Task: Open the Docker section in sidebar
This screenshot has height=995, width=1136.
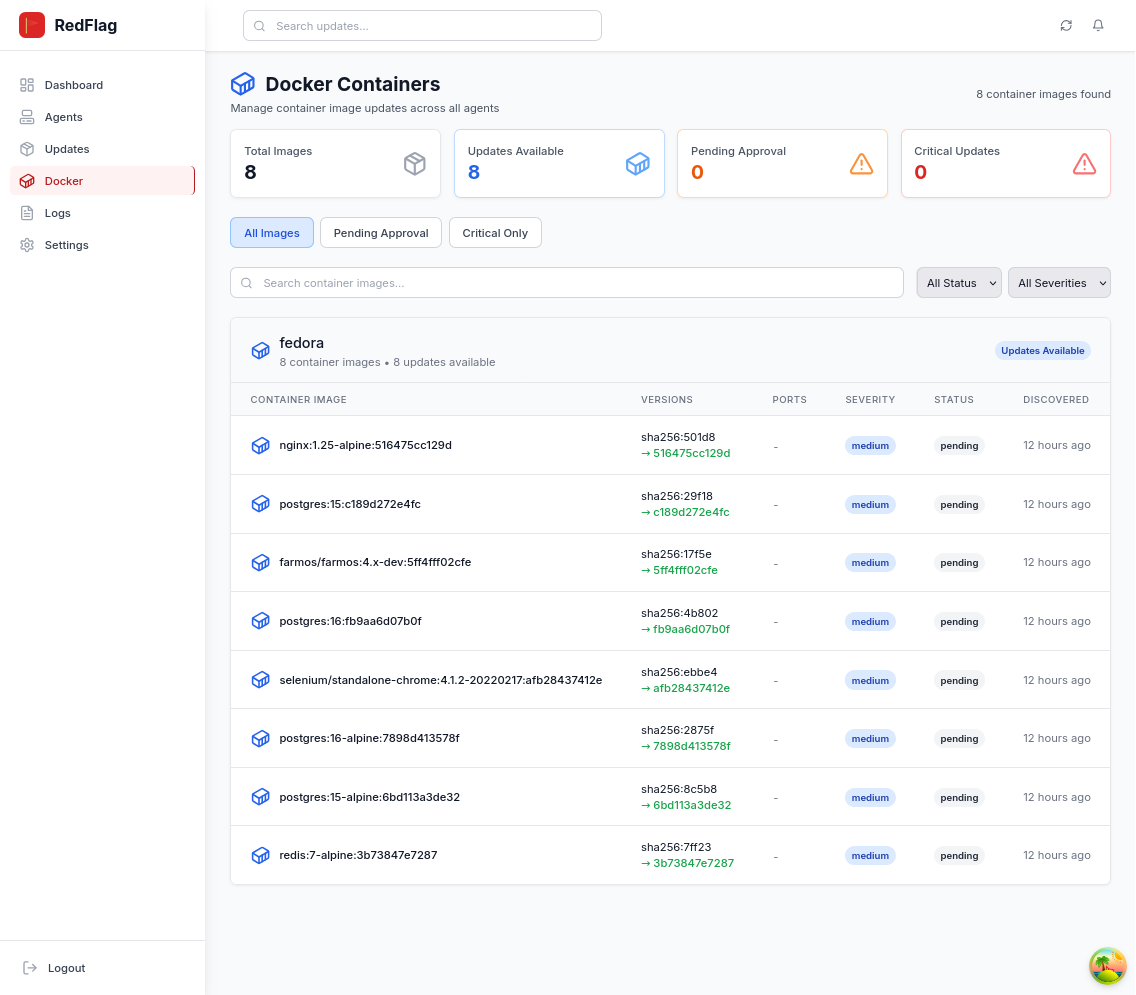Action: pos(66,181)
